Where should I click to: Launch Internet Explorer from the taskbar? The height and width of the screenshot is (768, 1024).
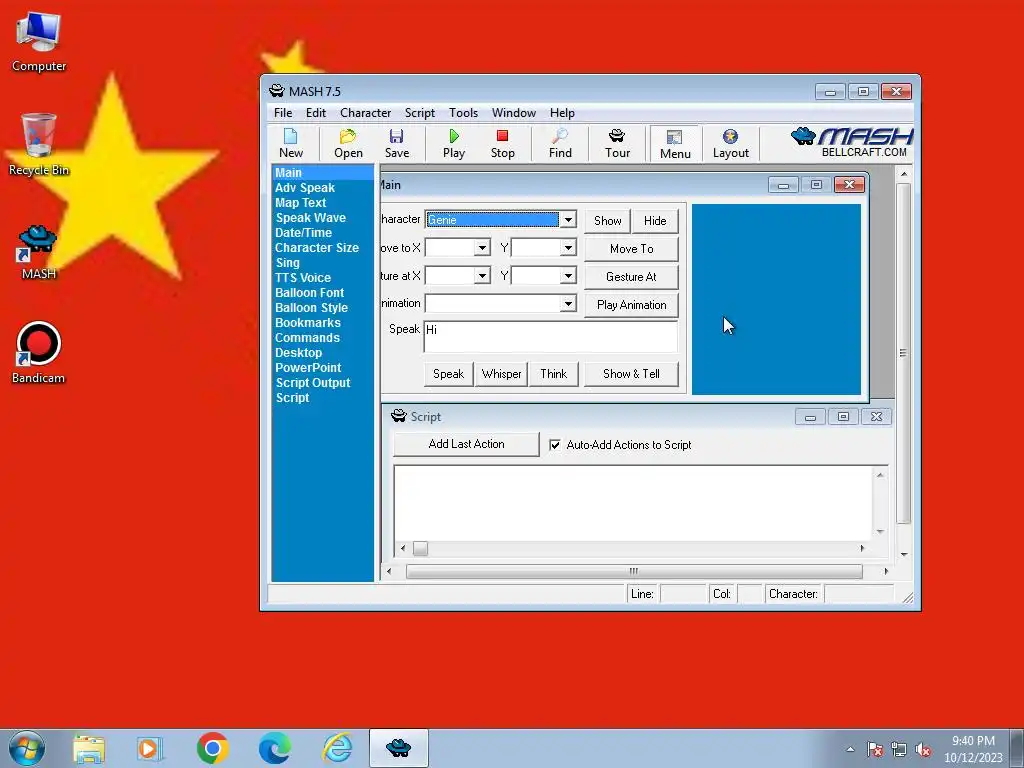(x=338, y=748)
